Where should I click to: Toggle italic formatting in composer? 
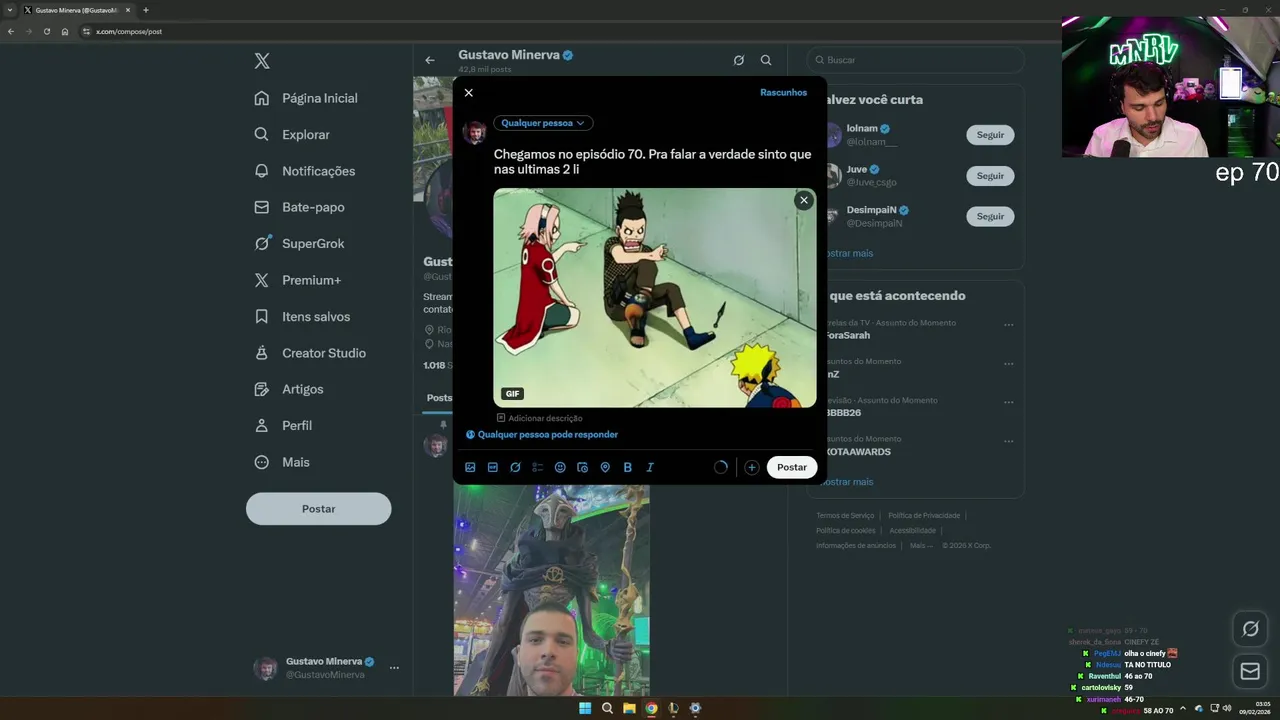pos(650,467)
